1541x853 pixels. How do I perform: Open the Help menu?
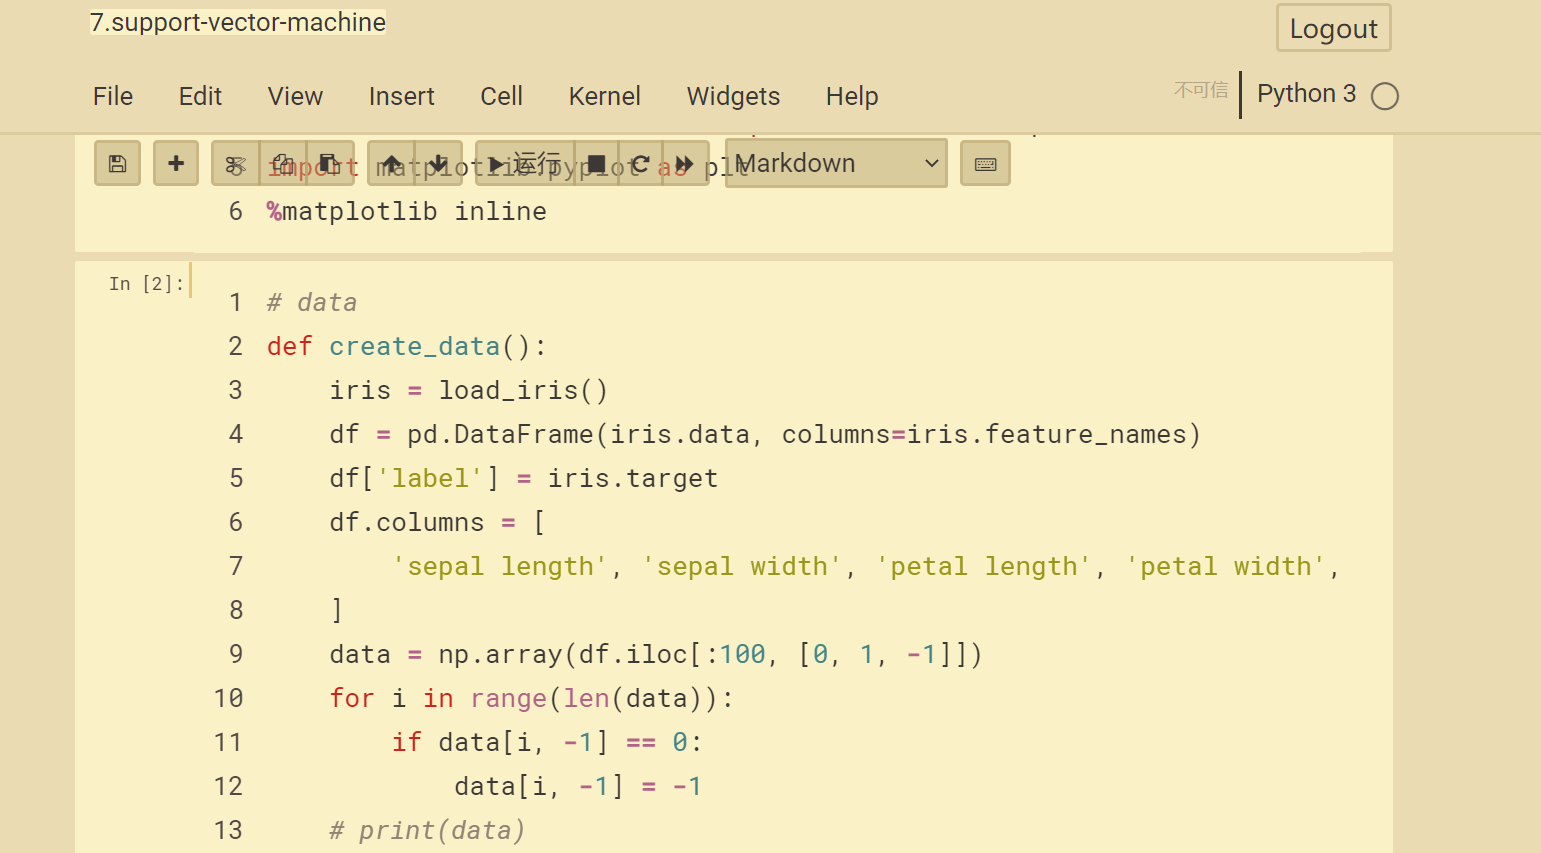(852, 96)
